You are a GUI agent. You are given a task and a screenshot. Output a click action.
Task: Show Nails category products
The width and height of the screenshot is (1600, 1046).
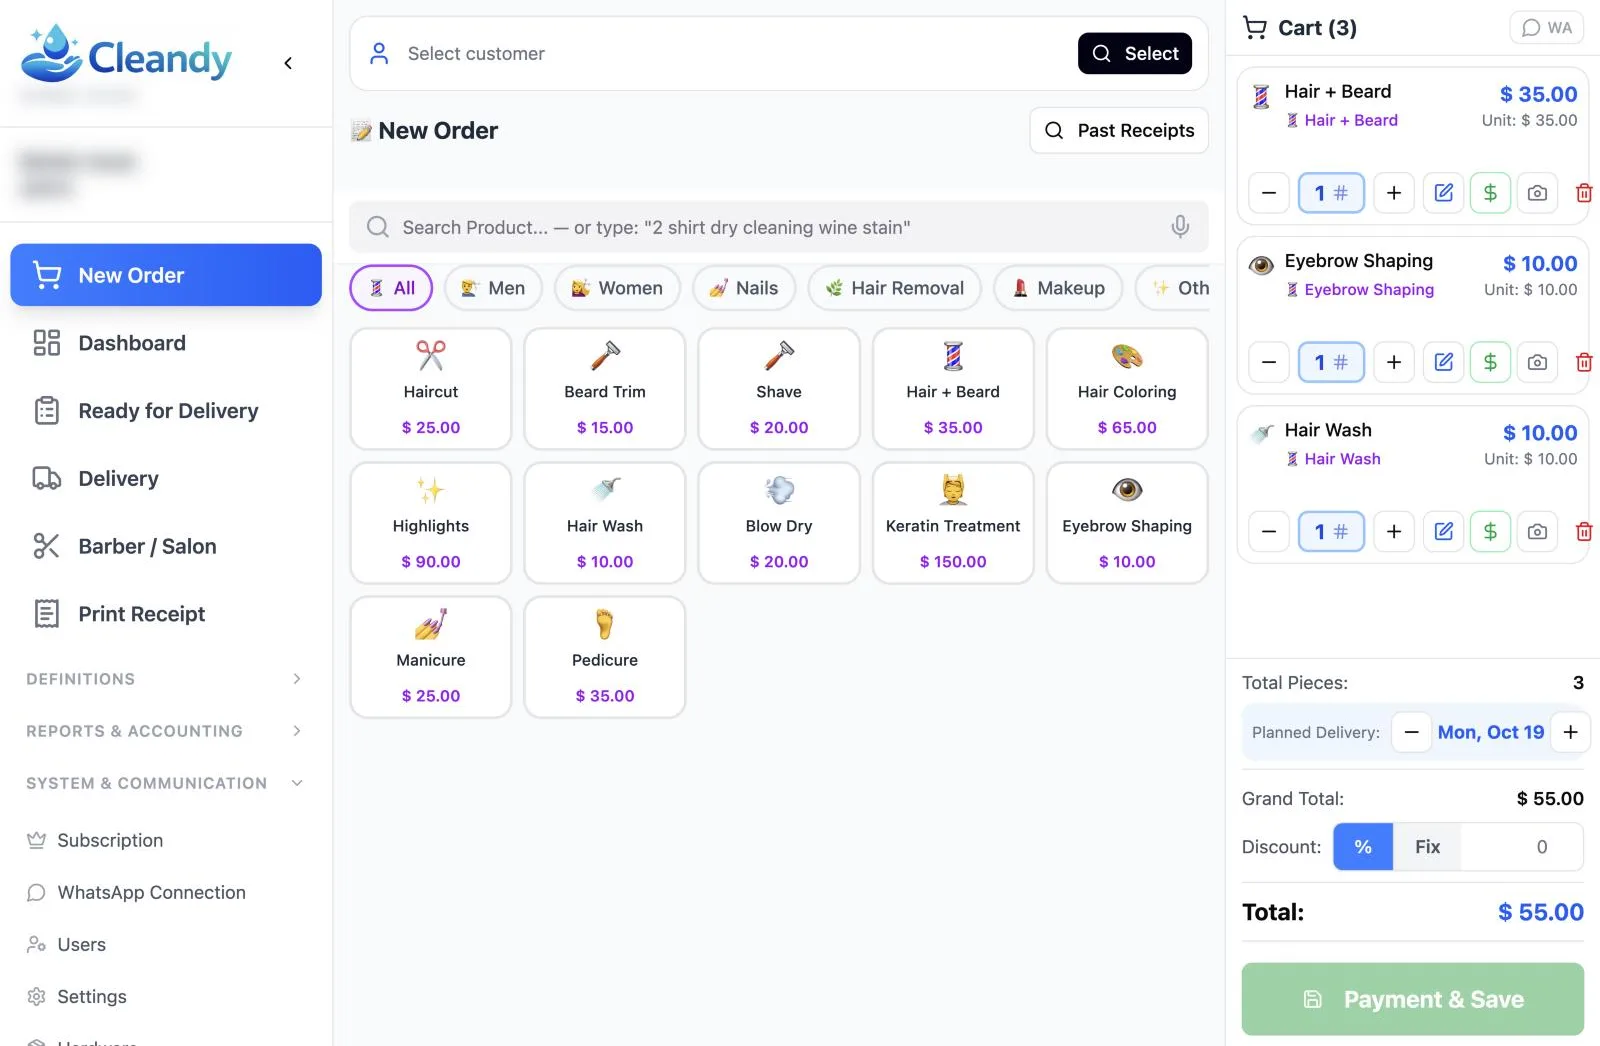[x=743, y=288]
